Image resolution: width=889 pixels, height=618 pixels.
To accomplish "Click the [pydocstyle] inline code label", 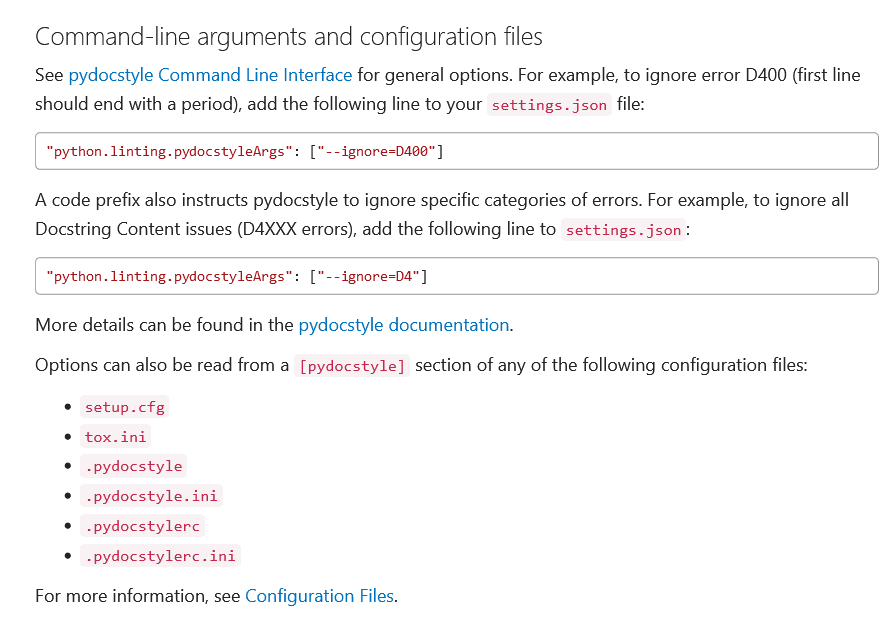I will tap(352, 366).
